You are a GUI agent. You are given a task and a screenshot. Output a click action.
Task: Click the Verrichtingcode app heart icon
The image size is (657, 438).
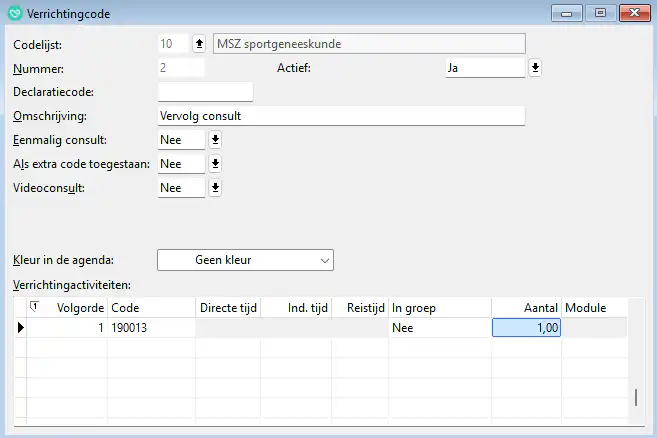click(x=14, y=13)
